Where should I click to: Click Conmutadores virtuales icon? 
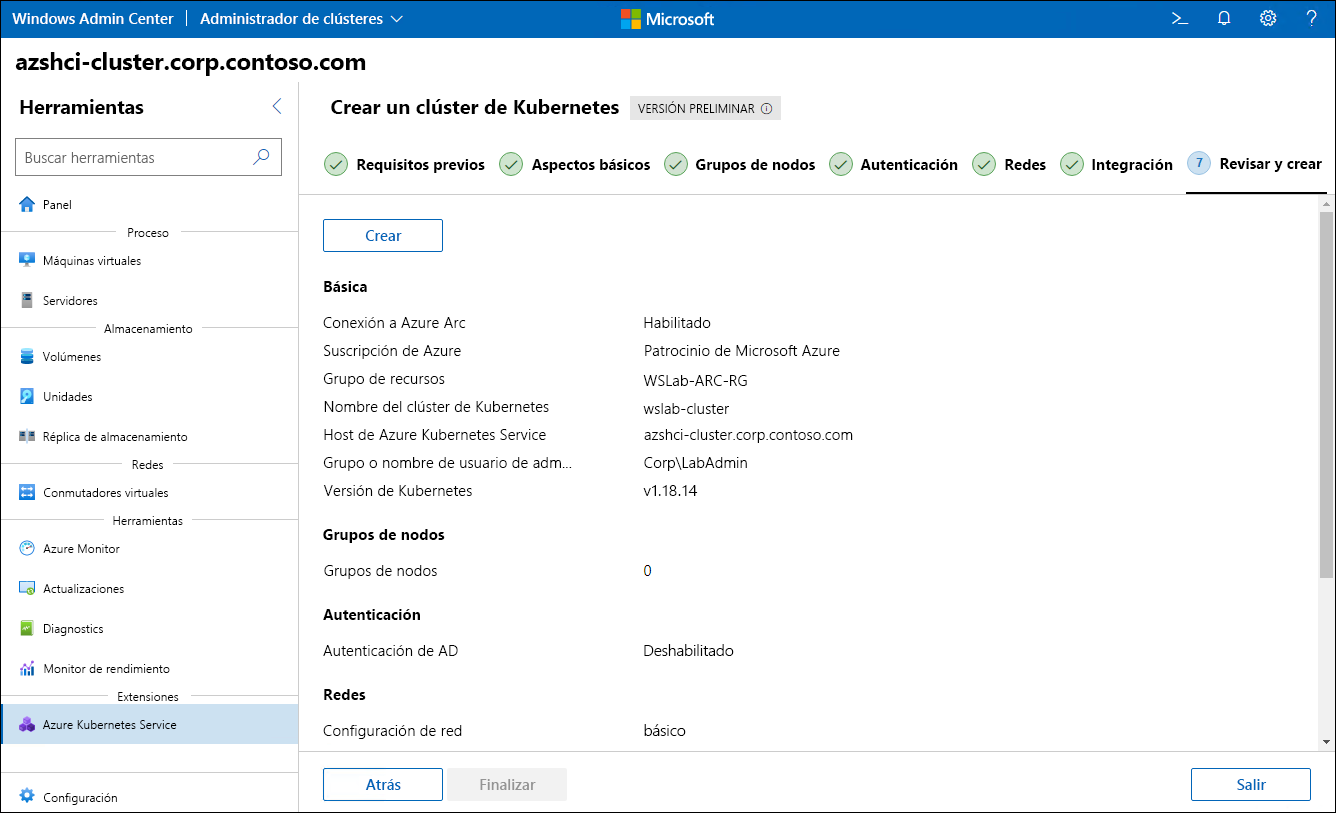(27, 493)
